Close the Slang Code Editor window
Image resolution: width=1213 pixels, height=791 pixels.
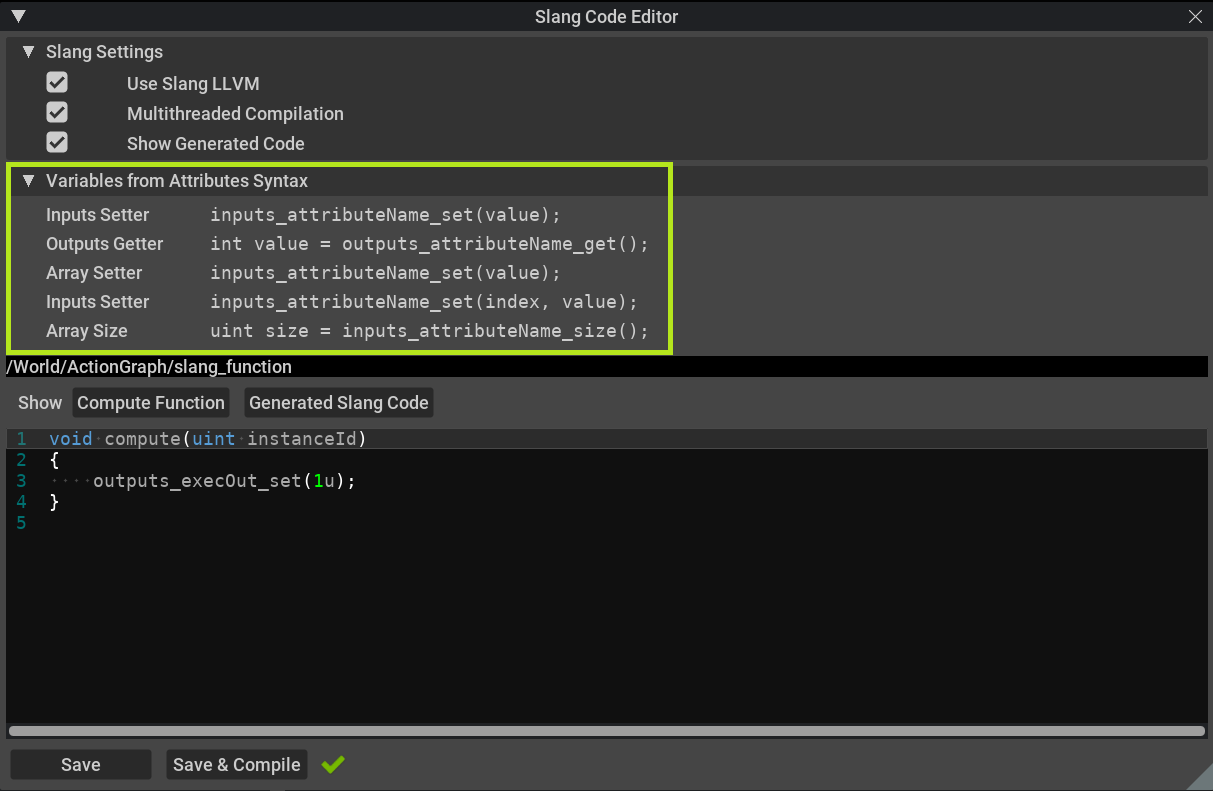pyautogui.click(x=1195, y=17)
